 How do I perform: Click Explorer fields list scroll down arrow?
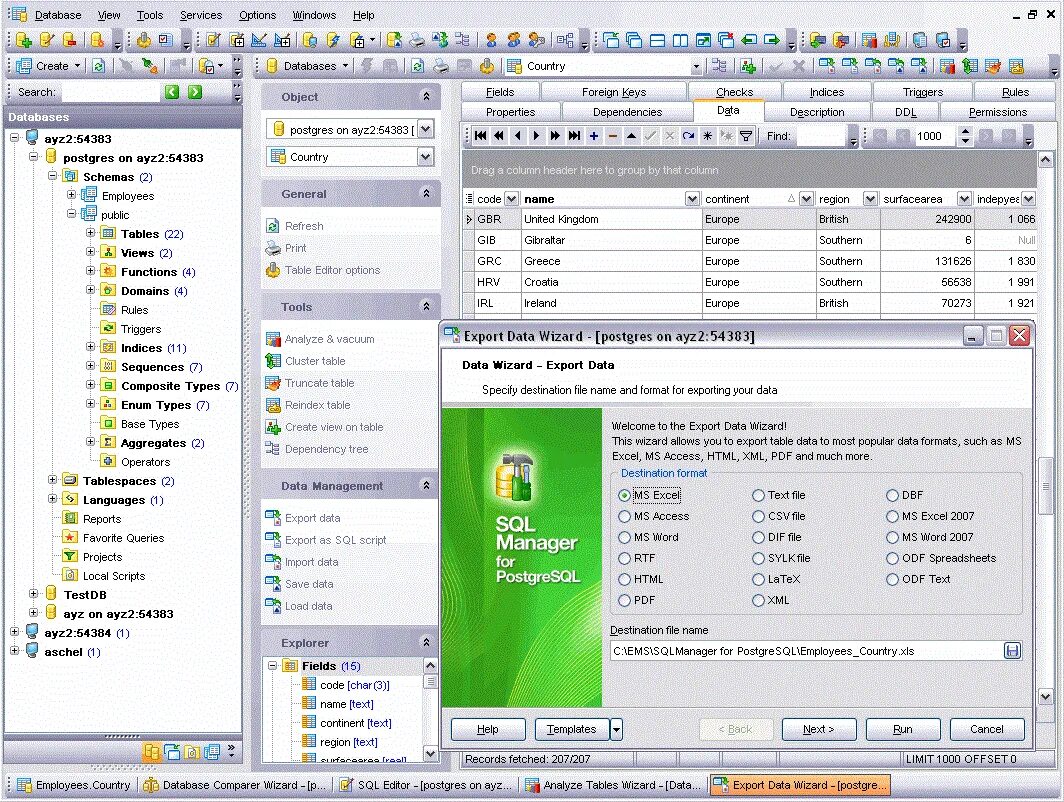tap(430, 753)
